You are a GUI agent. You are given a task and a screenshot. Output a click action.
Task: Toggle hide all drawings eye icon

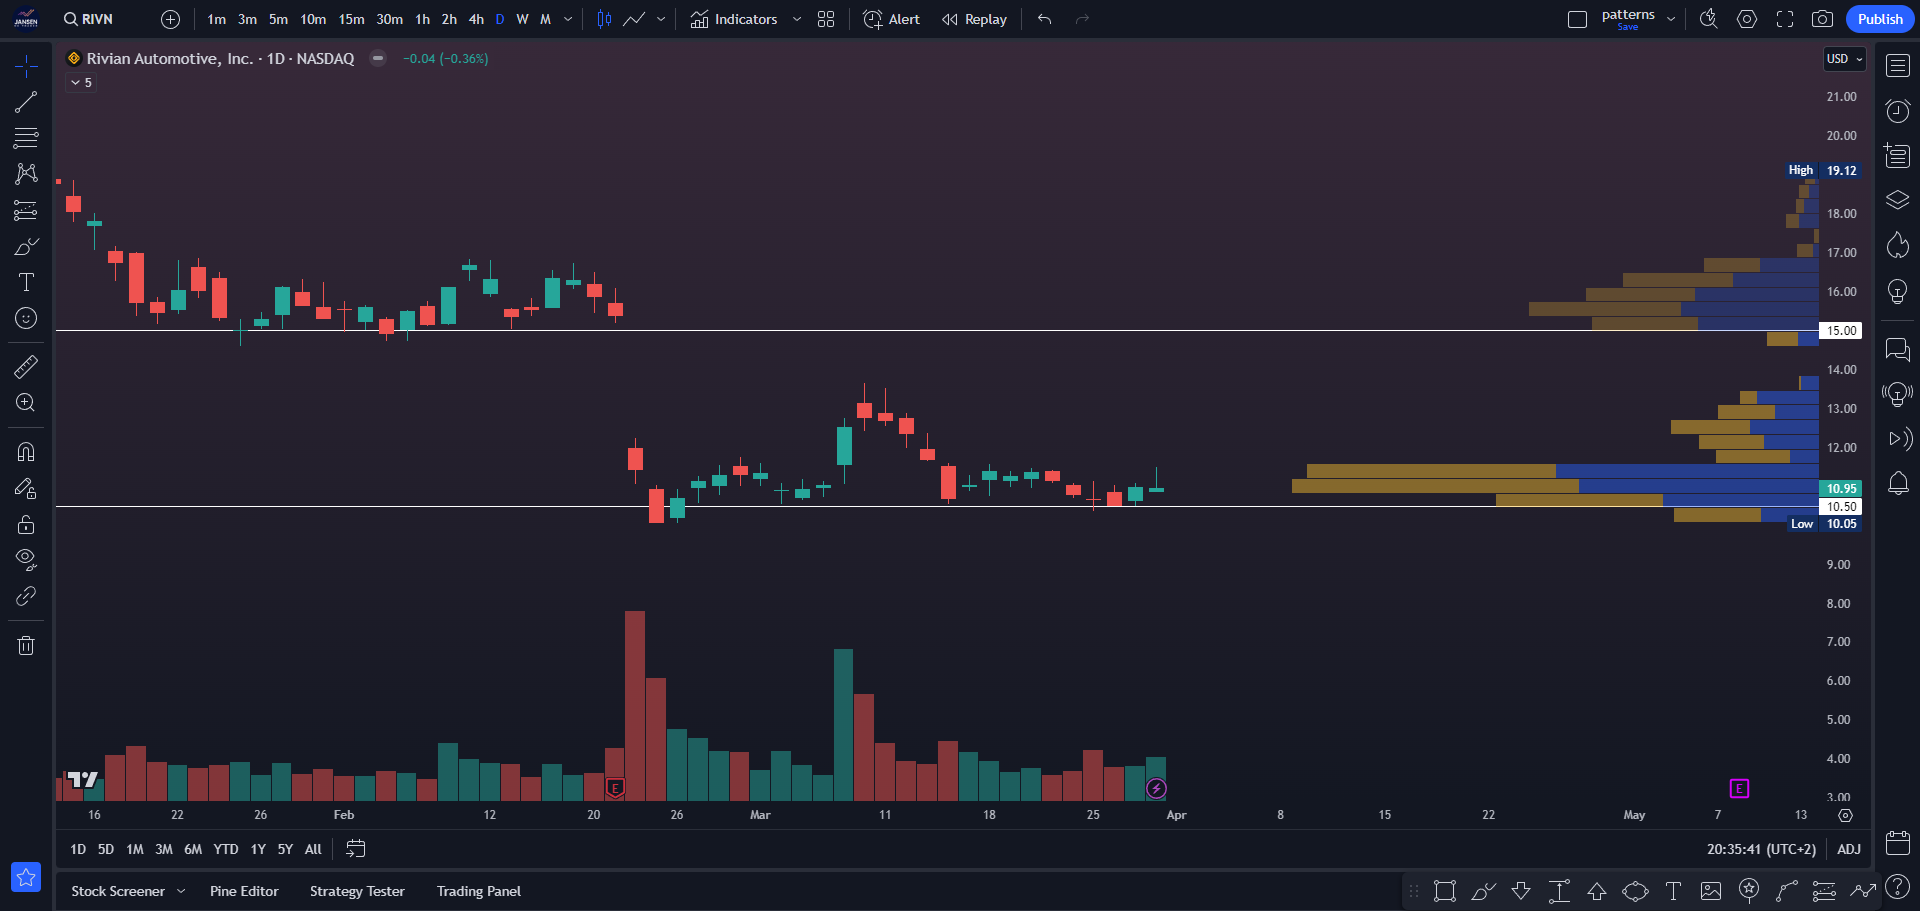(x=26, y=560)
